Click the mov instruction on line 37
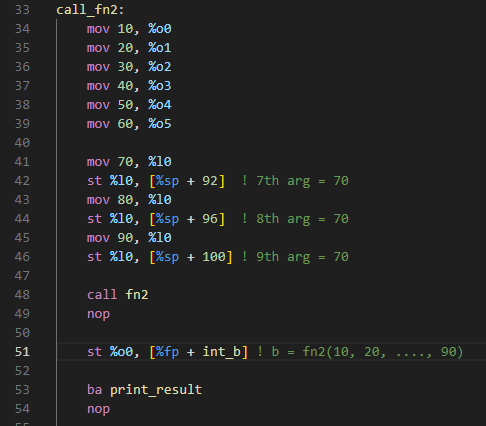 98,86
